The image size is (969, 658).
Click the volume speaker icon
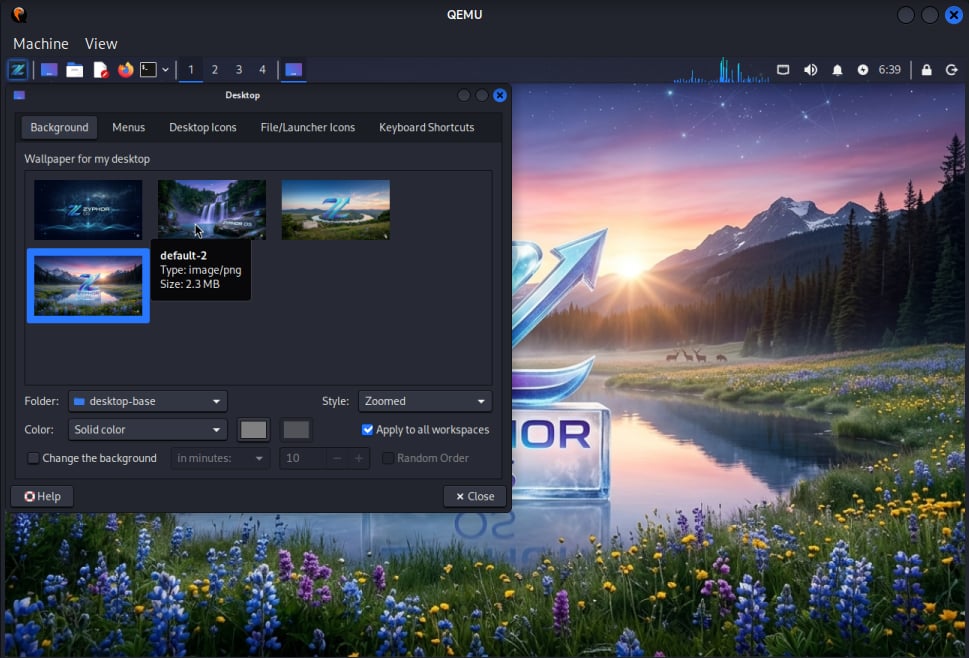[810, 70]
